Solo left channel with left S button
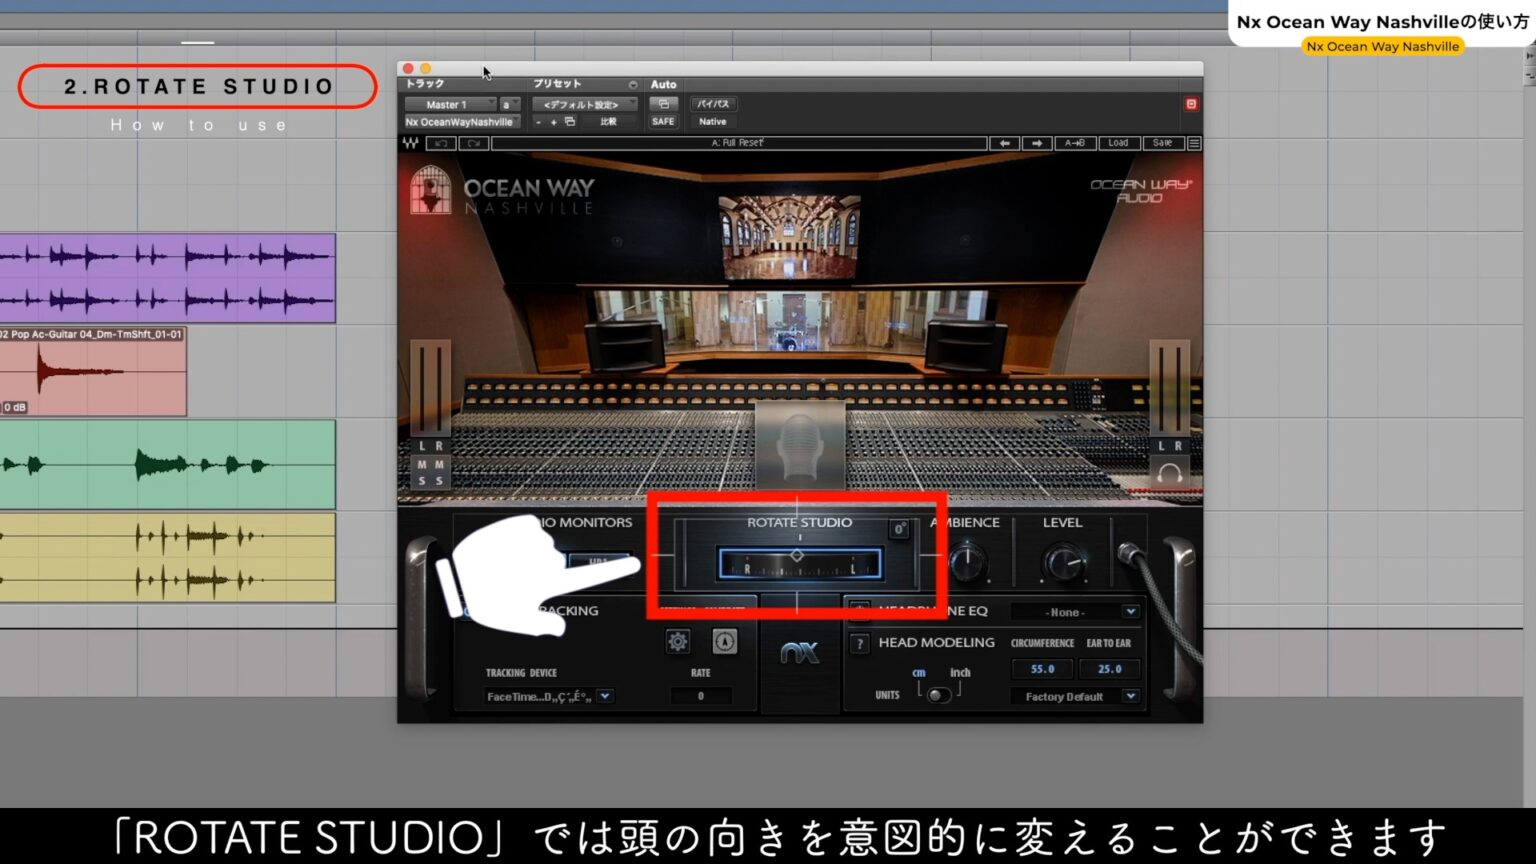The height and width of the screenshot is (864, 1536). (422, 481)
